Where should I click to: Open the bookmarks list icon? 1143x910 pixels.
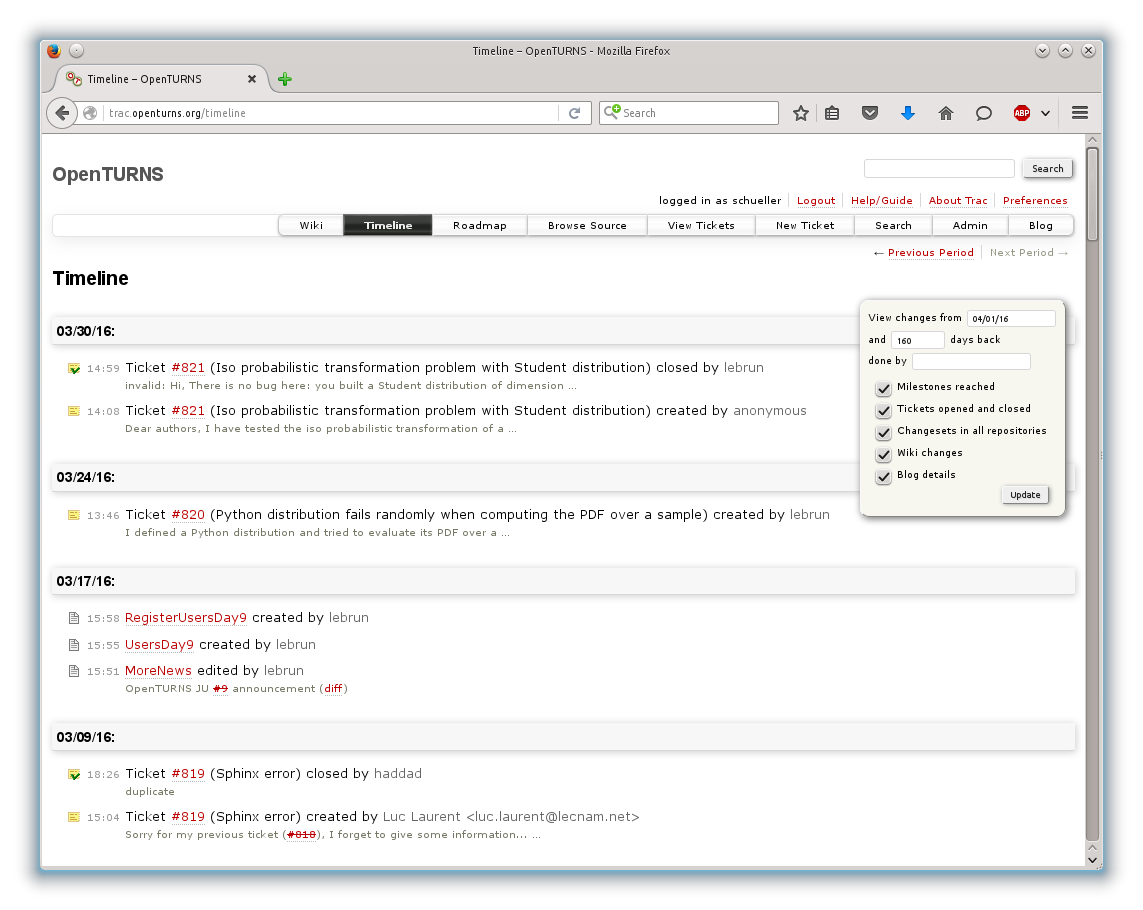point(832,113)
